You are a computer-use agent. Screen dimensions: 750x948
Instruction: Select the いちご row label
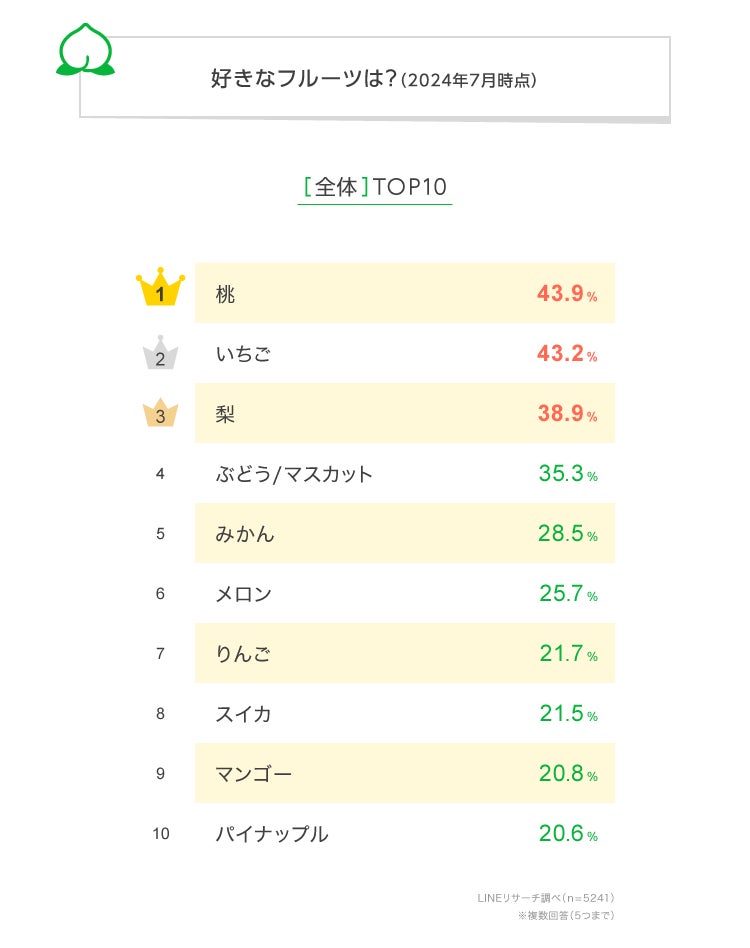pyautogui.click(x=243, y=354)
